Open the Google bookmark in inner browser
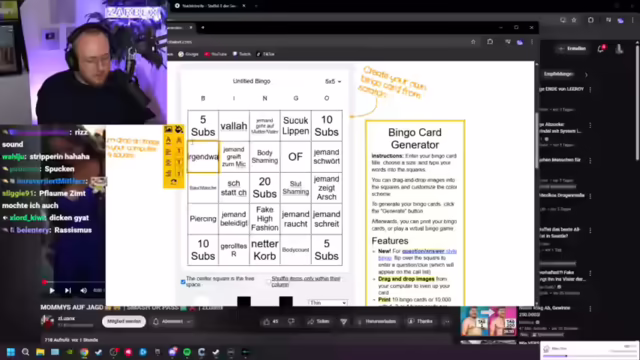640x360 pixels. [x=188, y=54]
